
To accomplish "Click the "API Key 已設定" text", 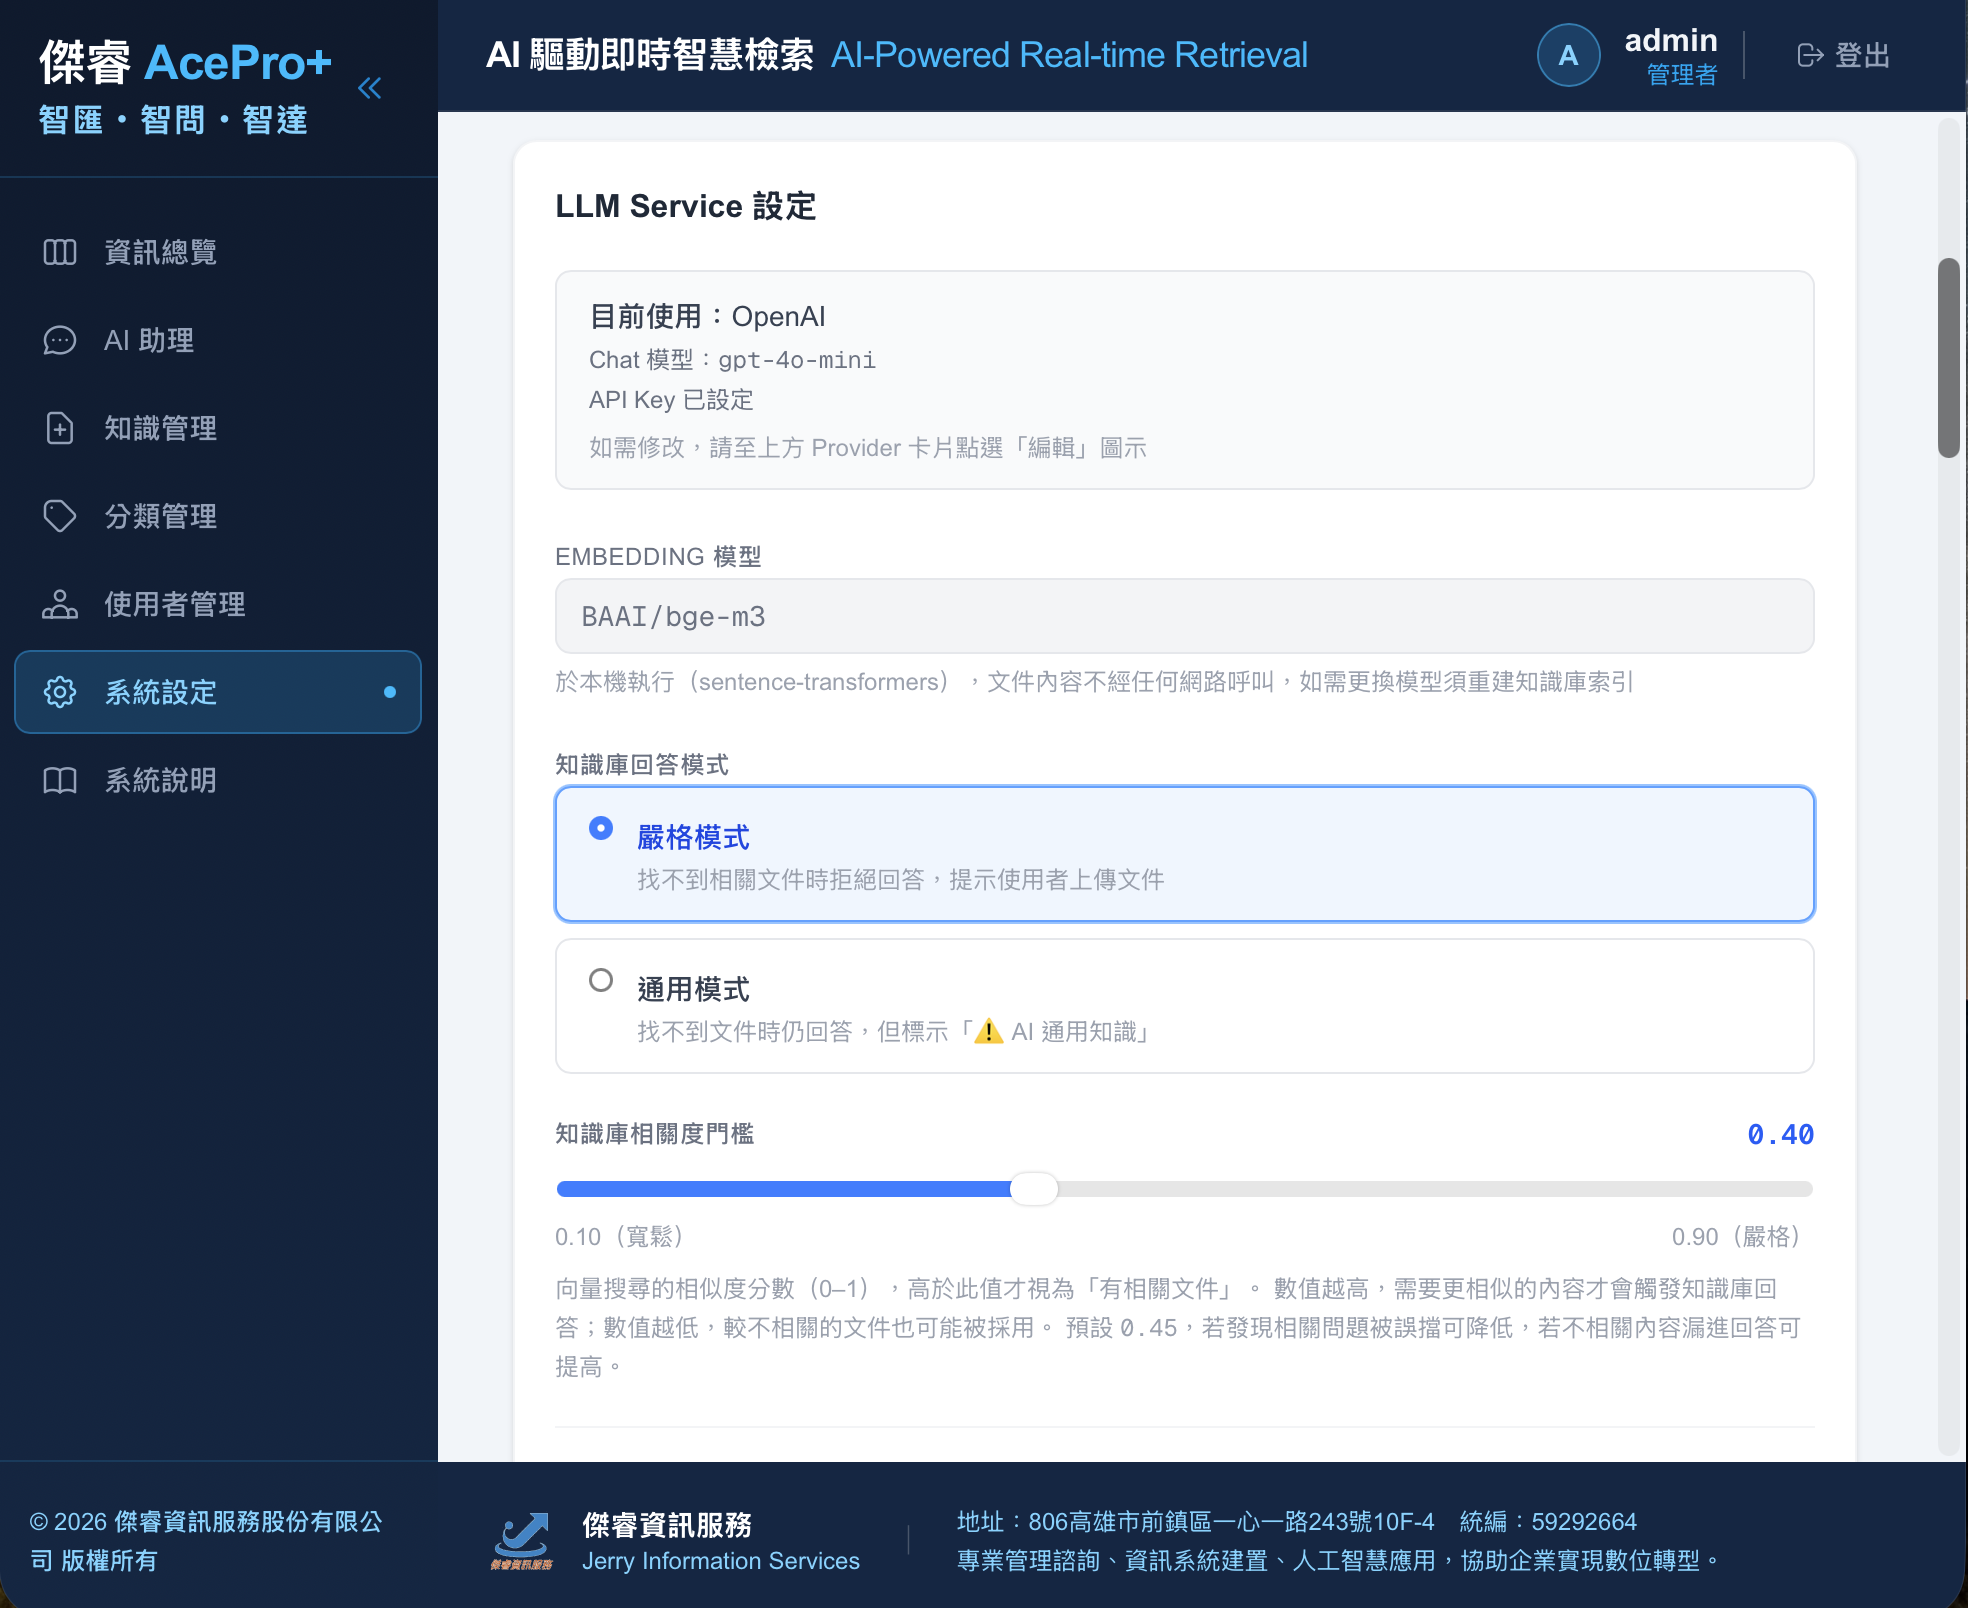I will [x=671, y=400].
